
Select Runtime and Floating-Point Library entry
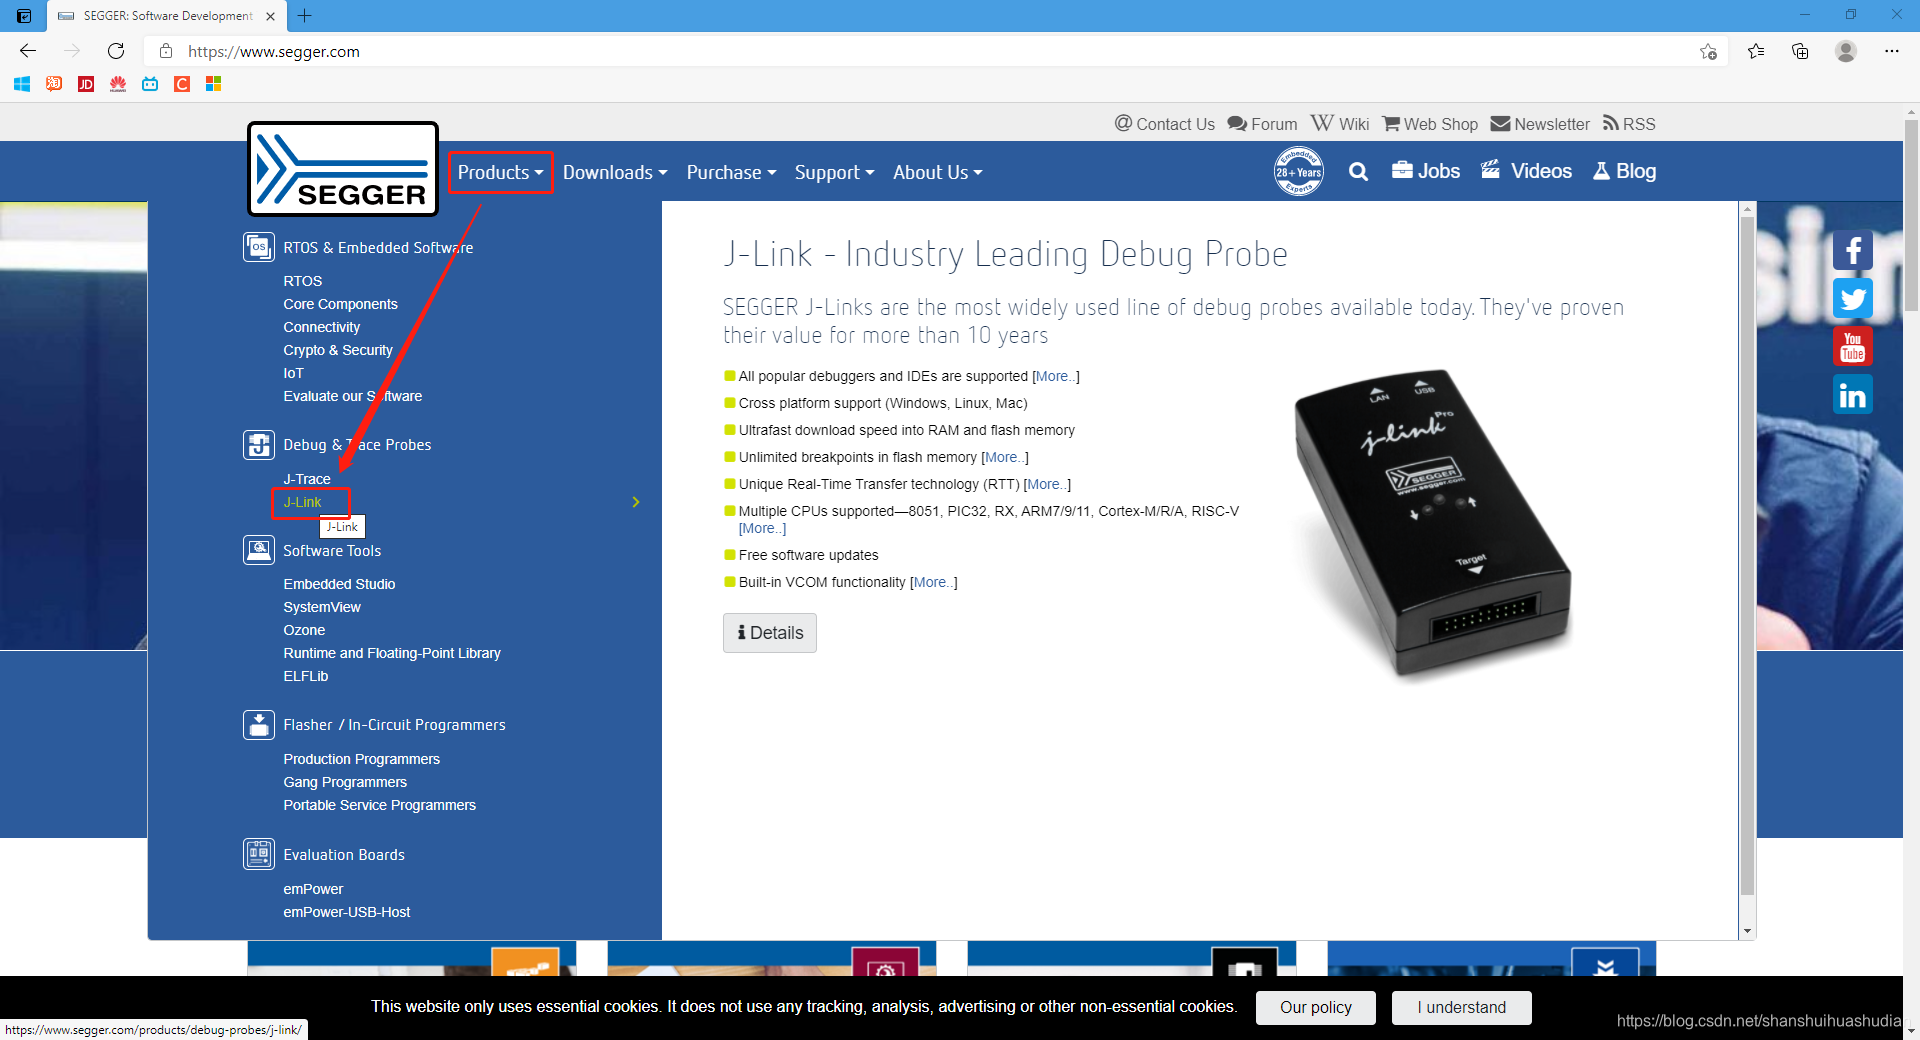pos(392,653)
